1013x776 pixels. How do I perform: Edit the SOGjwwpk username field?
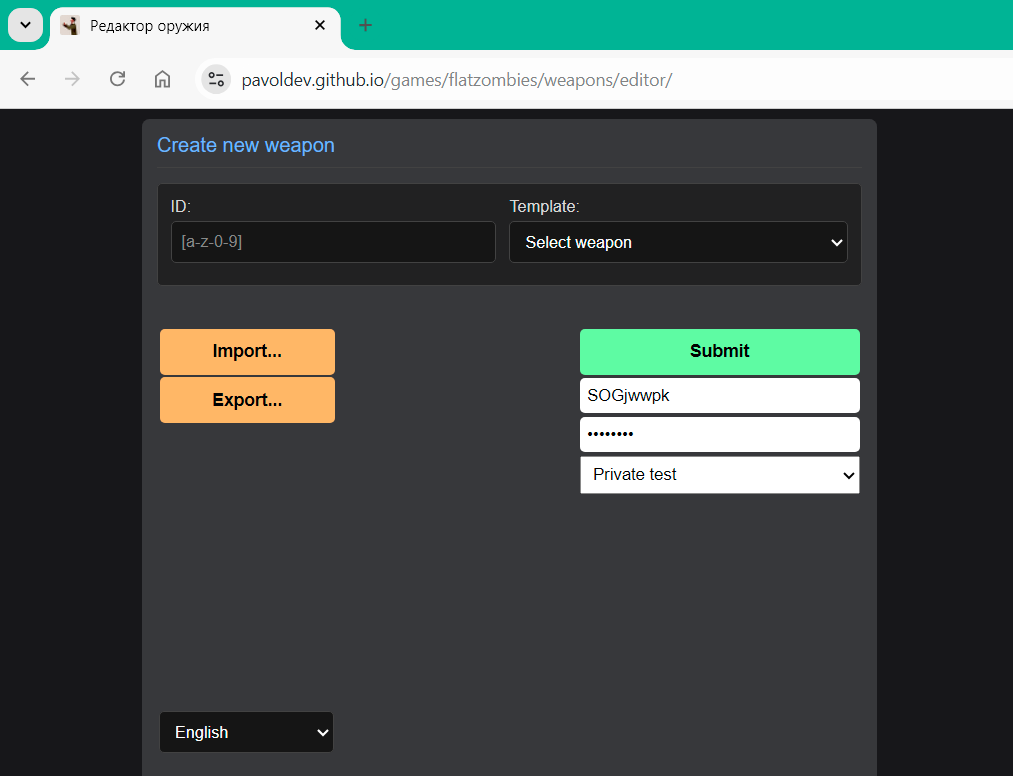tap(720, 395)
